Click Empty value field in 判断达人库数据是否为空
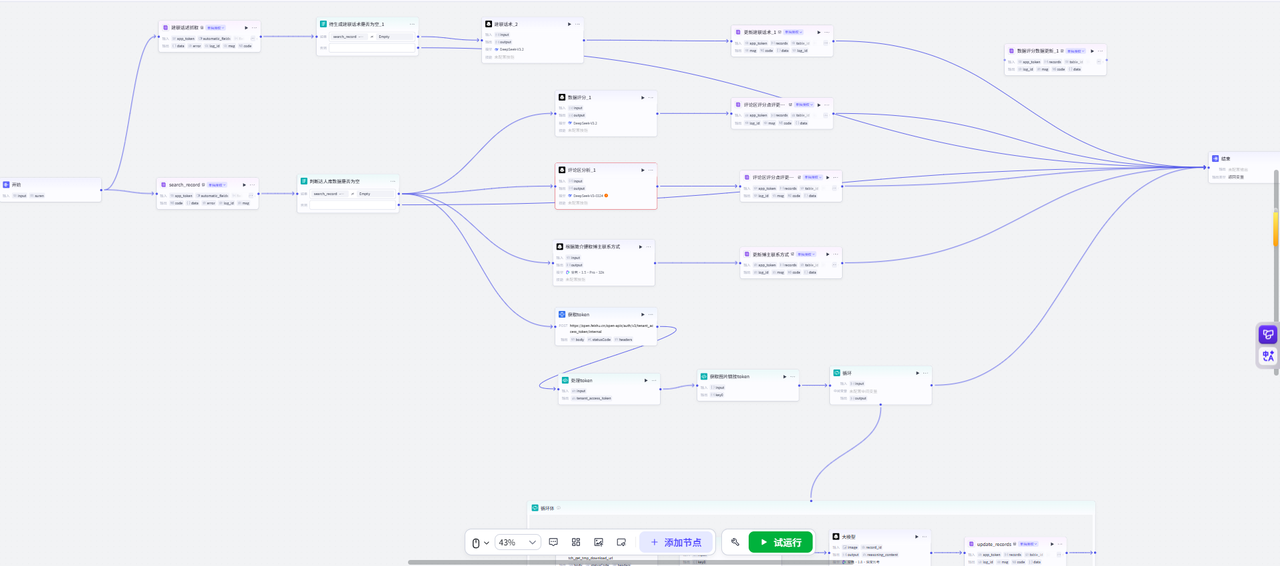The height and width of the screenshot is (566, 1280). tap(376, 194)
